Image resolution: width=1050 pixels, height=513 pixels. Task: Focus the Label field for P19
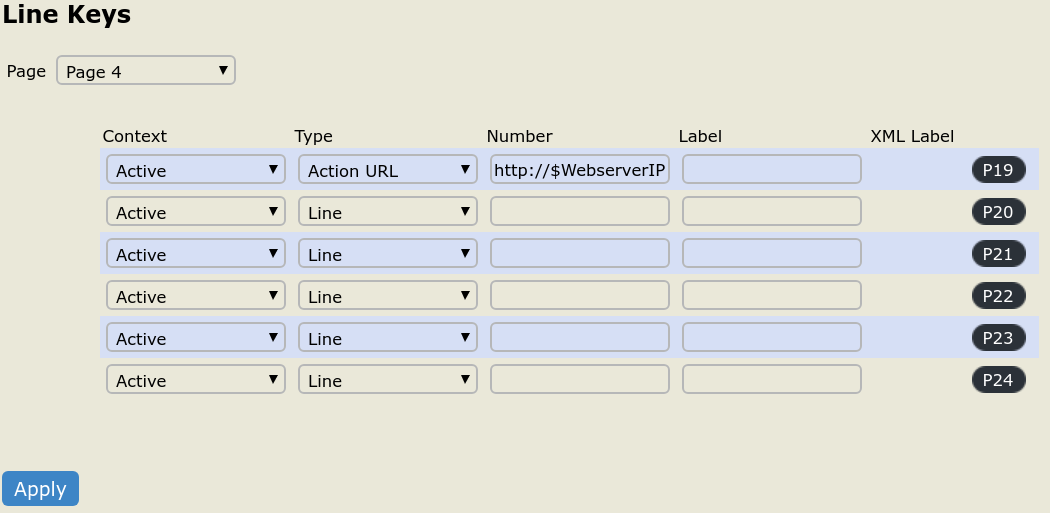click(x=771, y=170)
